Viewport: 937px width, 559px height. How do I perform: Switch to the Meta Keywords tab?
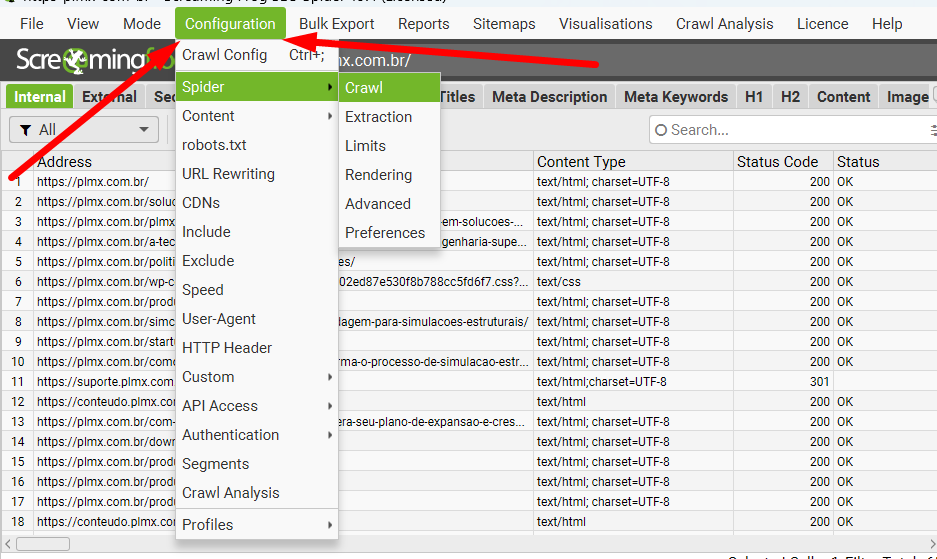(x=676, y=97)
